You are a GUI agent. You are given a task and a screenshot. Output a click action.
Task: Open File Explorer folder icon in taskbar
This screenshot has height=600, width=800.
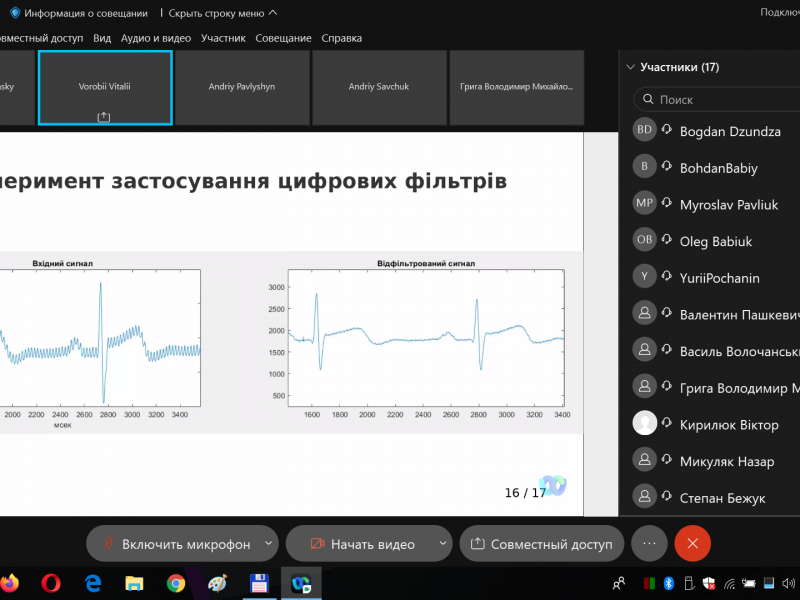[x=135, y=582]
